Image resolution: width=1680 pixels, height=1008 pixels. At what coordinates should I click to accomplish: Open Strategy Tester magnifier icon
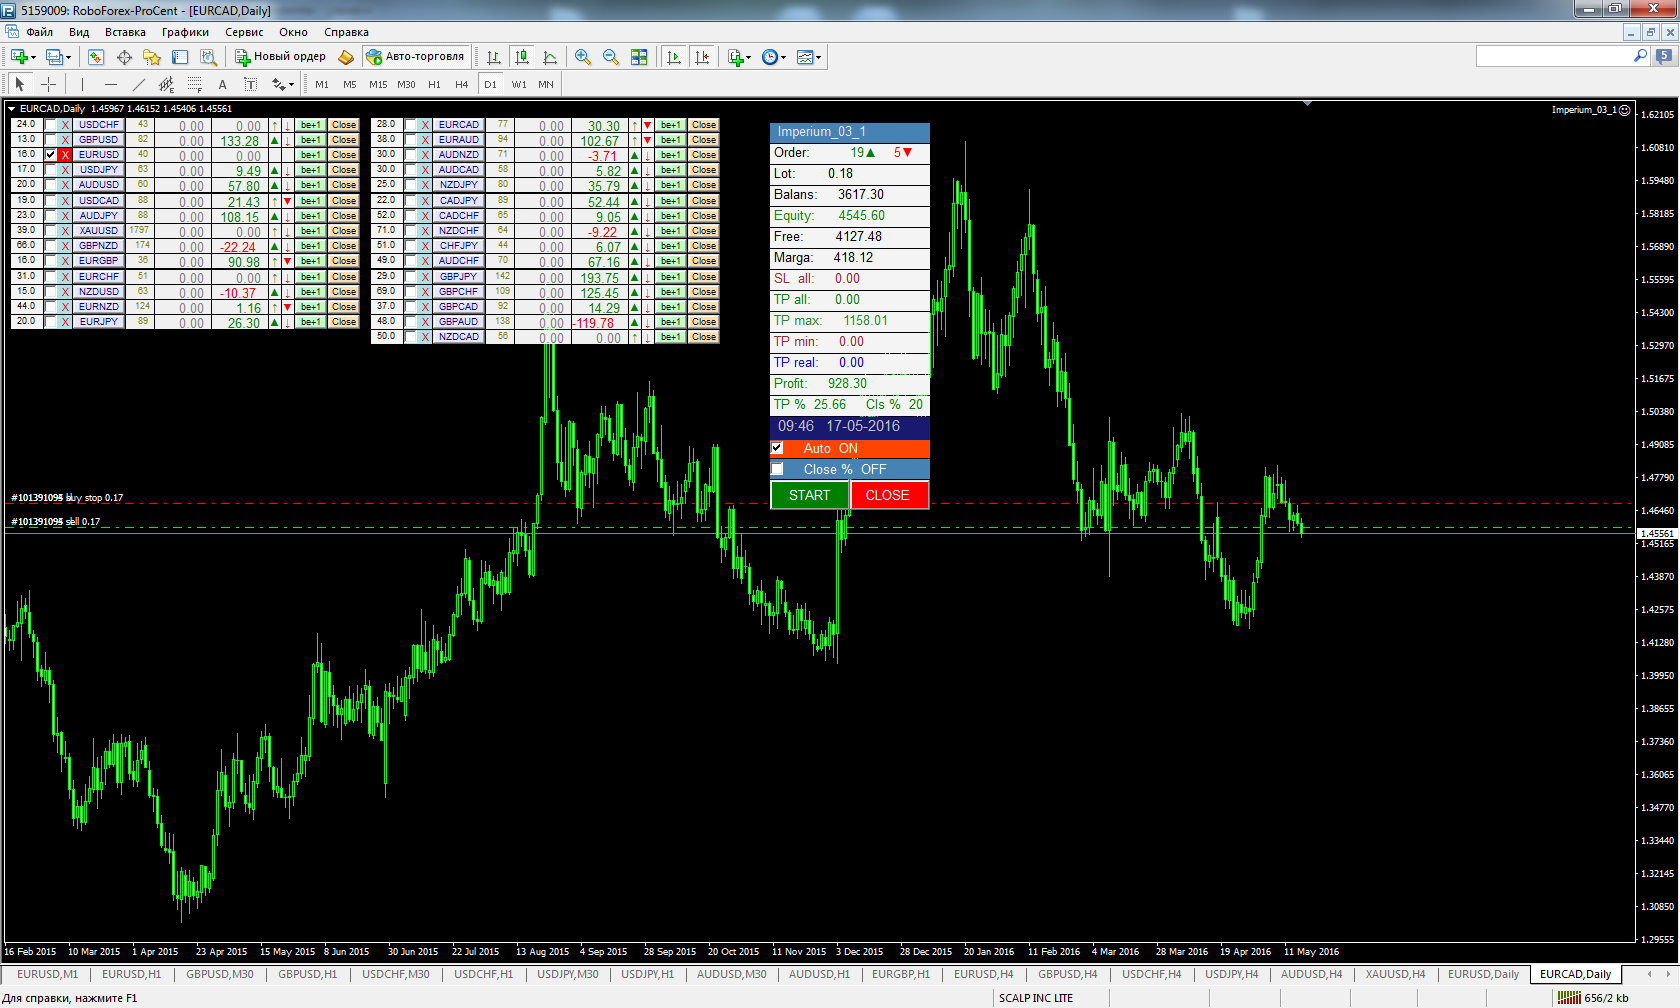[x=208, y=57]
